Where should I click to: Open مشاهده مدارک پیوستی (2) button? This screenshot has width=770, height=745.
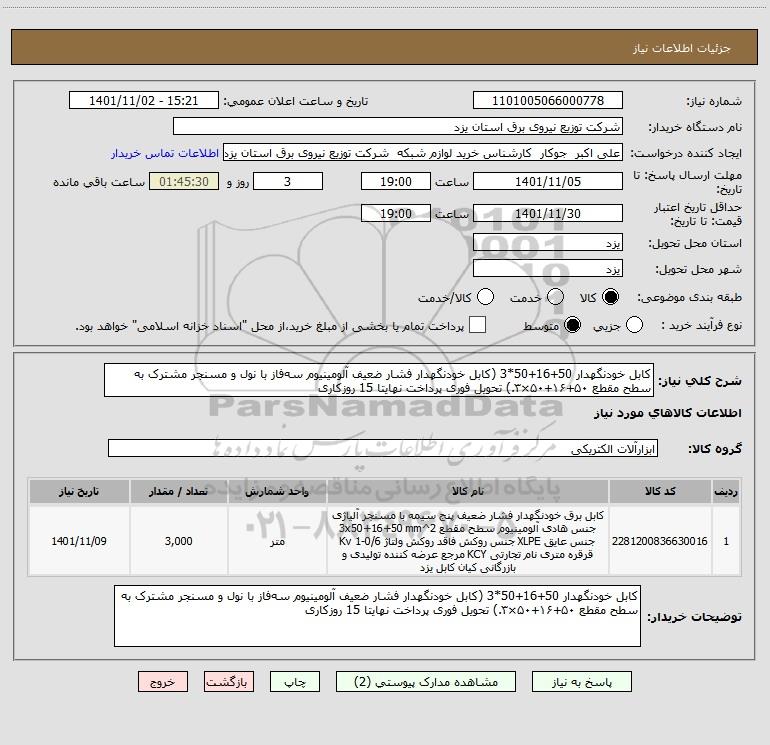426,682
